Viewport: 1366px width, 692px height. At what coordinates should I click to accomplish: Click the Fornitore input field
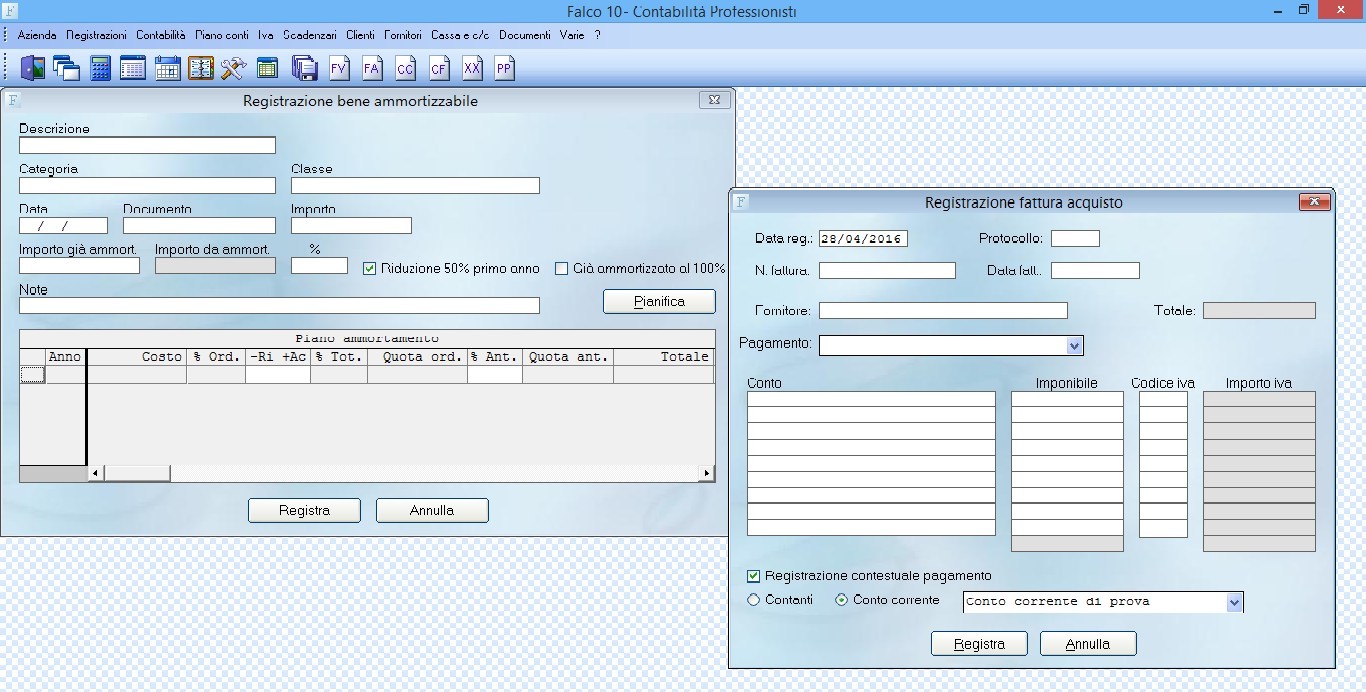click(943, 310)
